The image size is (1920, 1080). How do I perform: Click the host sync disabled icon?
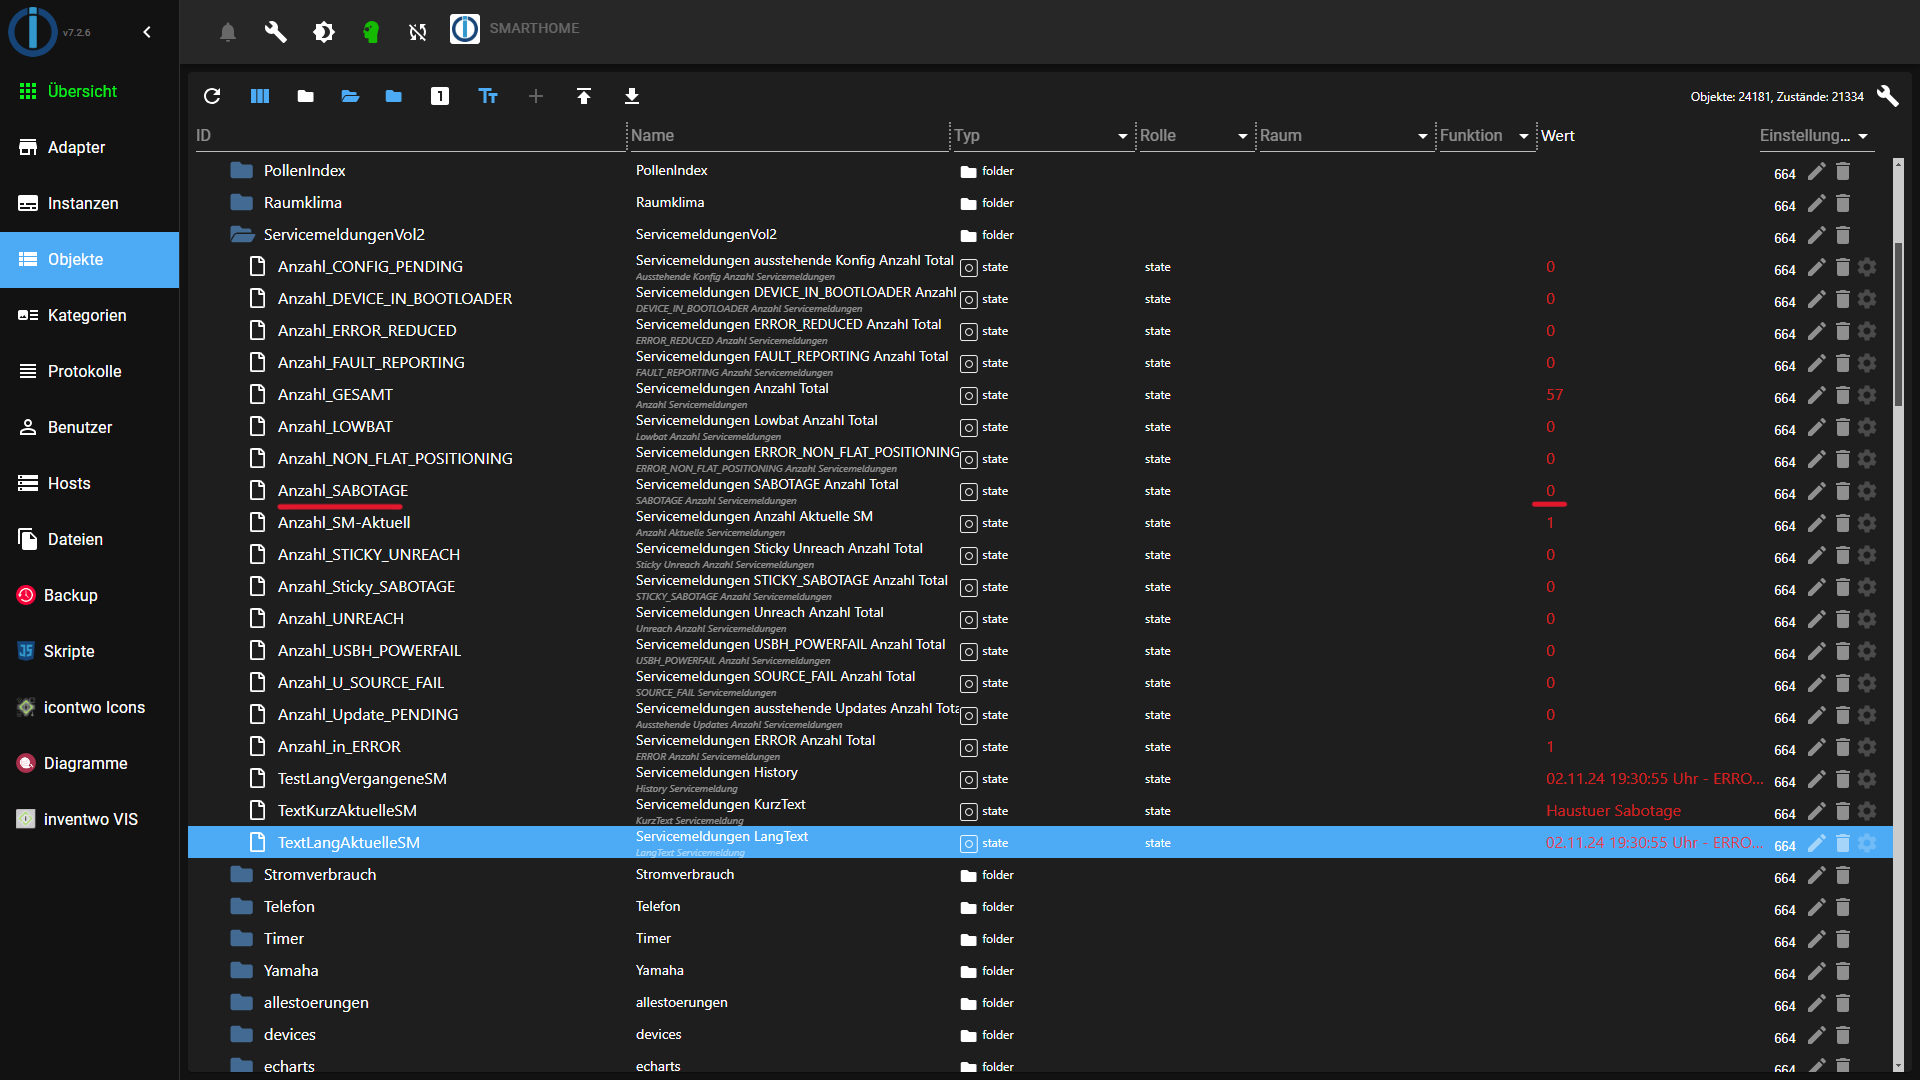418,32
